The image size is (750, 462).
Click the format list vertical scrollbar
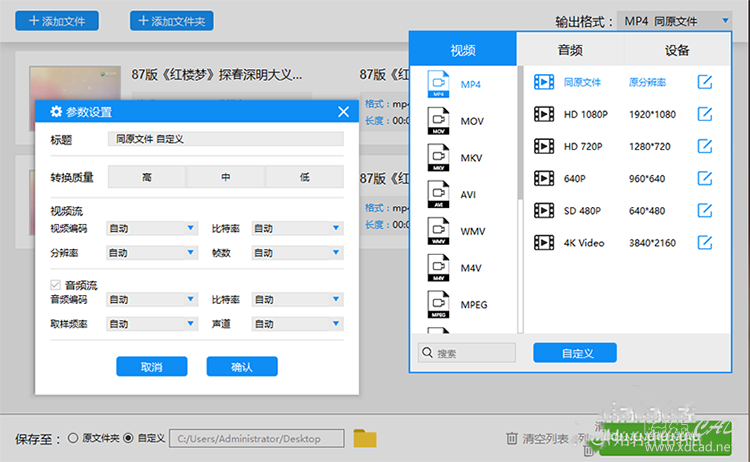[520, 133]
